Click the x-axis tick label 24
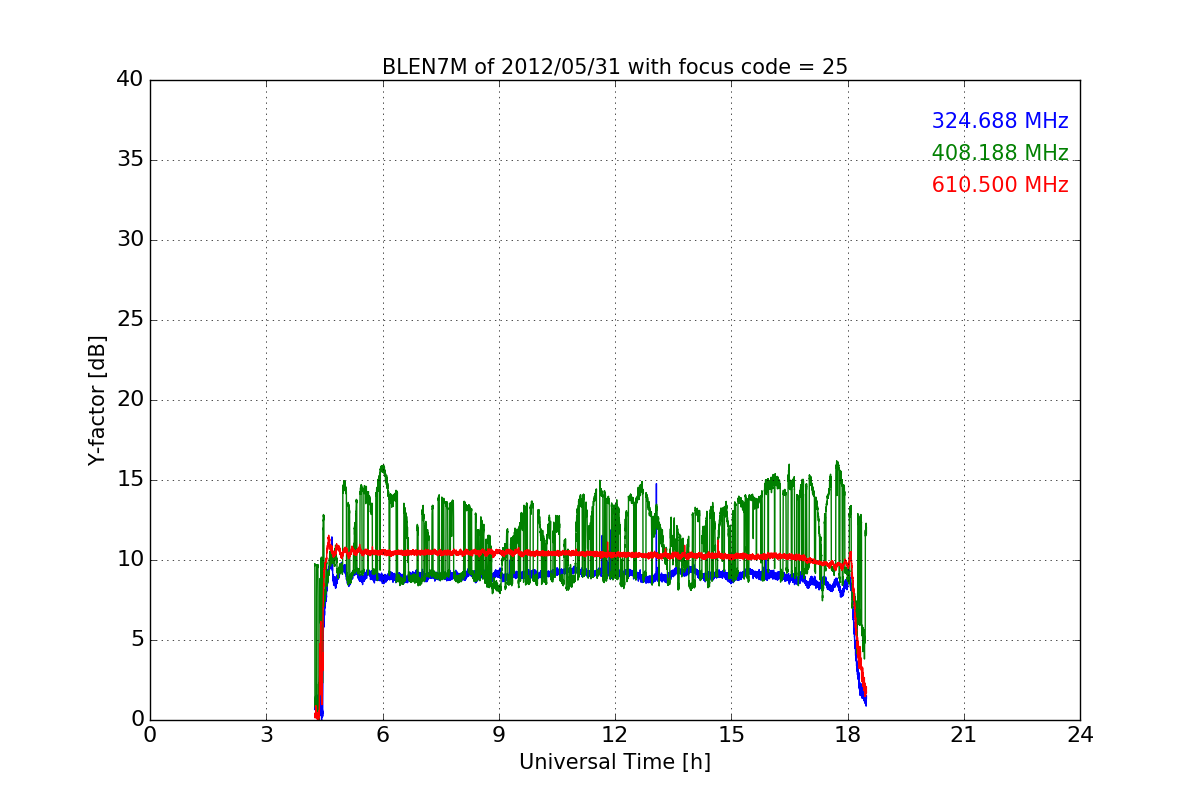The height and width of the screenshot is (800, 1200). [x=1080, y=735]
